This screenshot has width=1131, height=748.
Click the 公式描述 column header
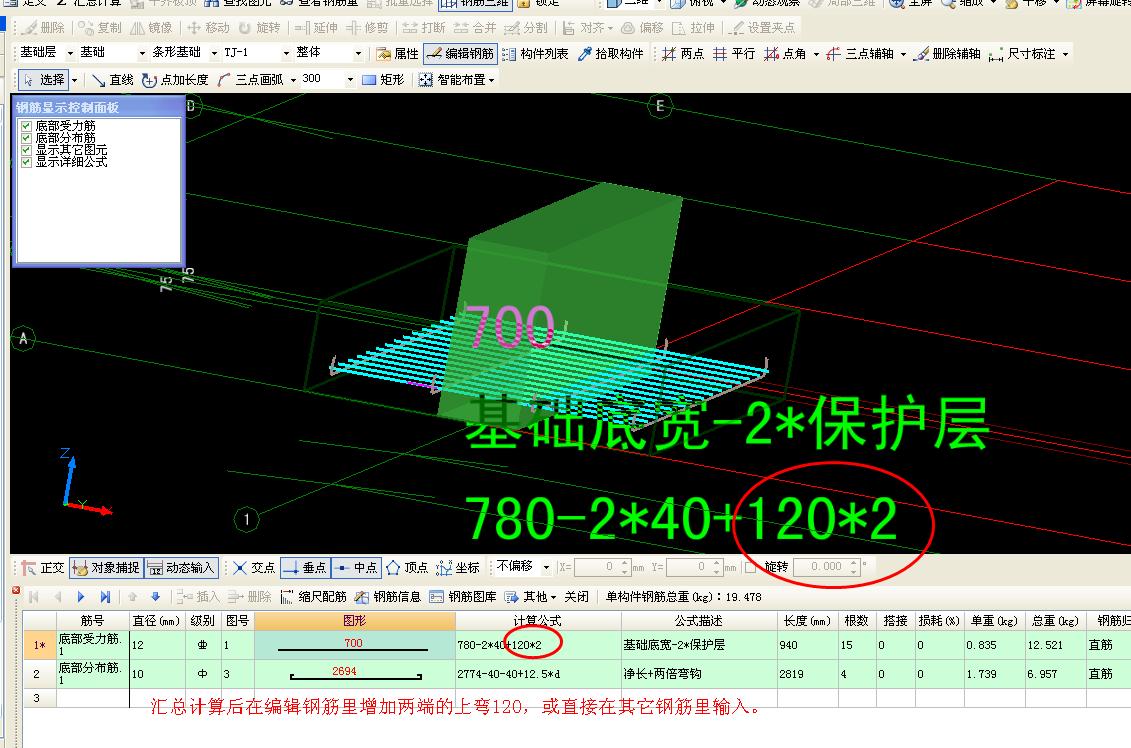click(x=699, y=620)
